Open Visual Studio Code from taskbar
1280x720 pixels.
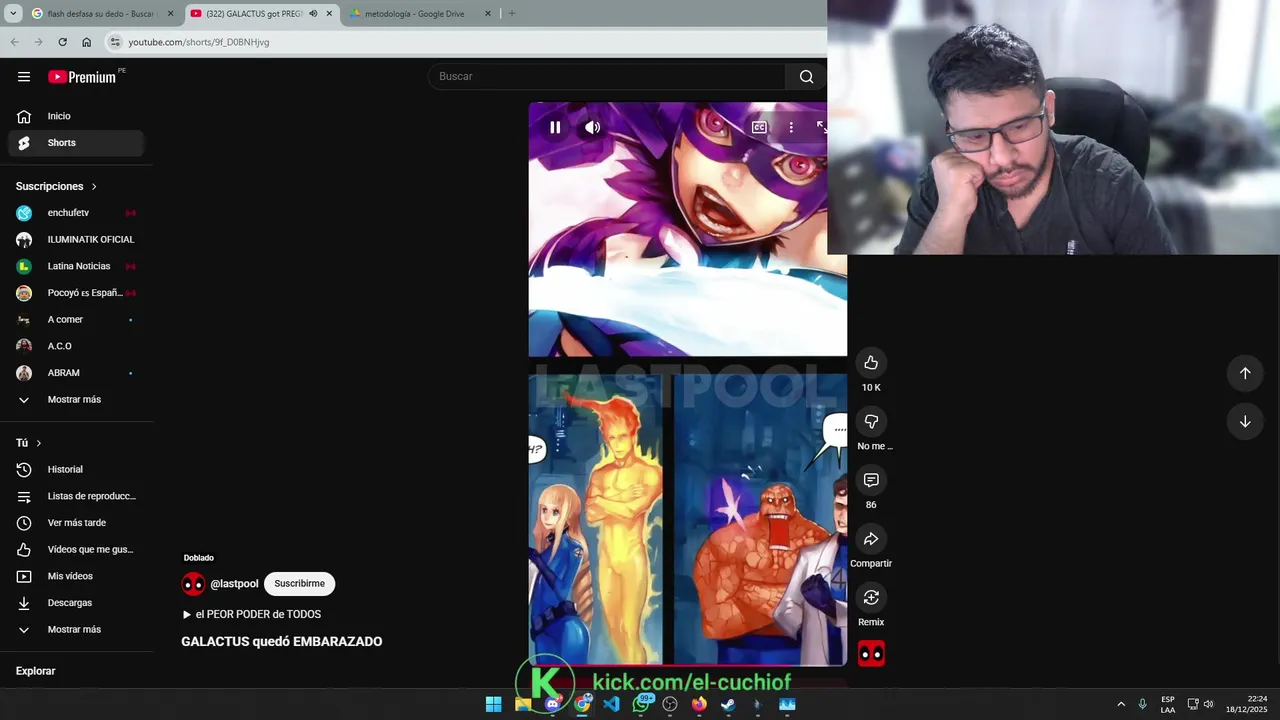611,704
